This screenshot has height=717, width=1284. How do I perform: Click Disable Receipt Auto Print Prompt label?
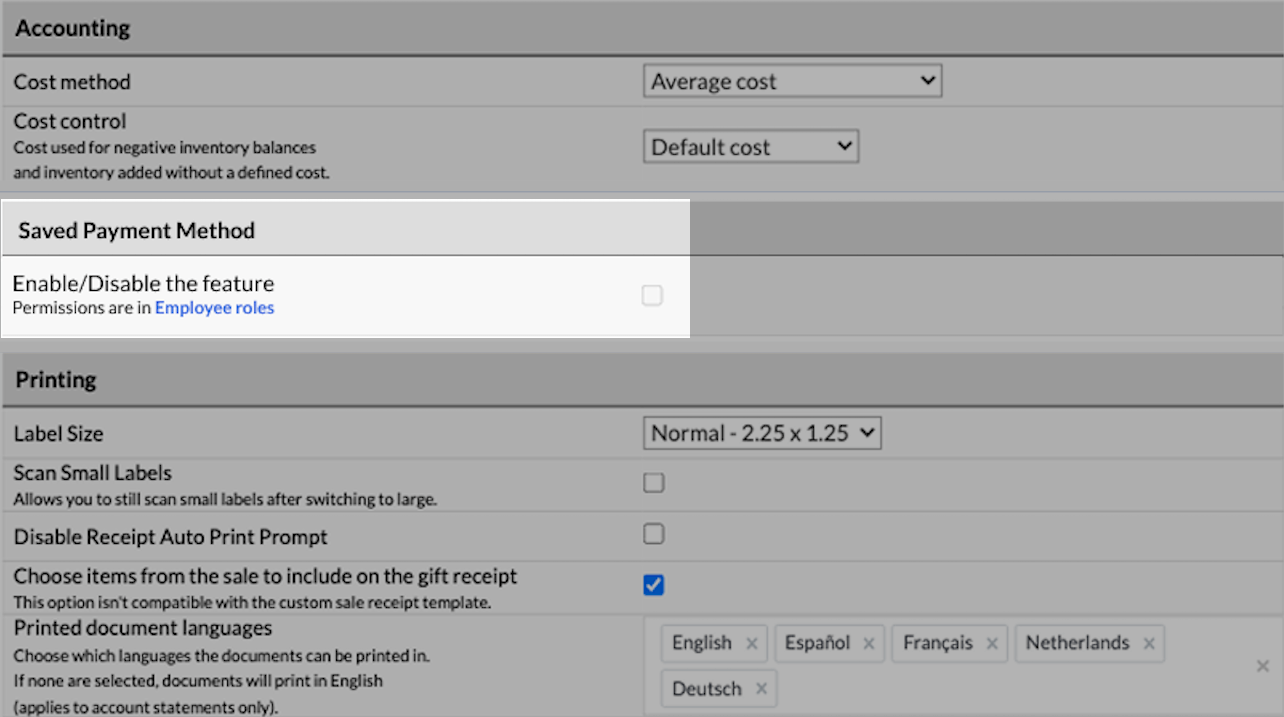point(170,537)
